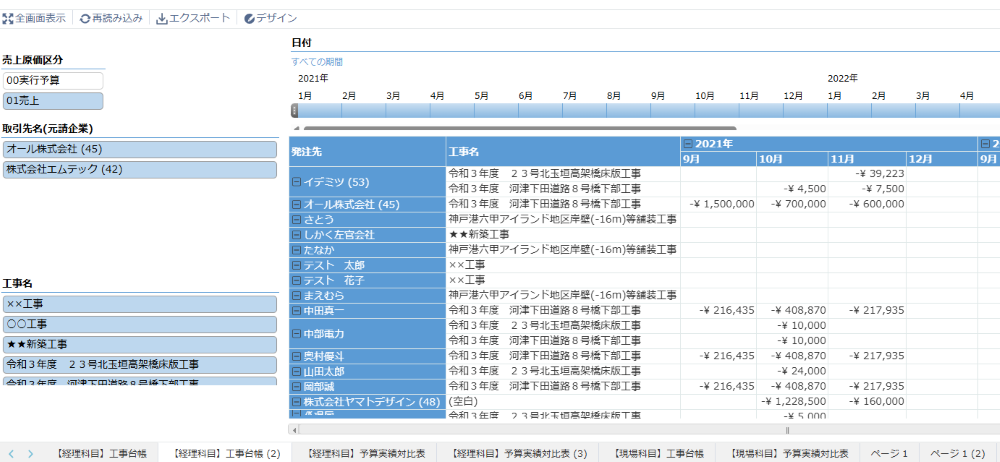Go to next sheet tab arrow

(30, 453)
